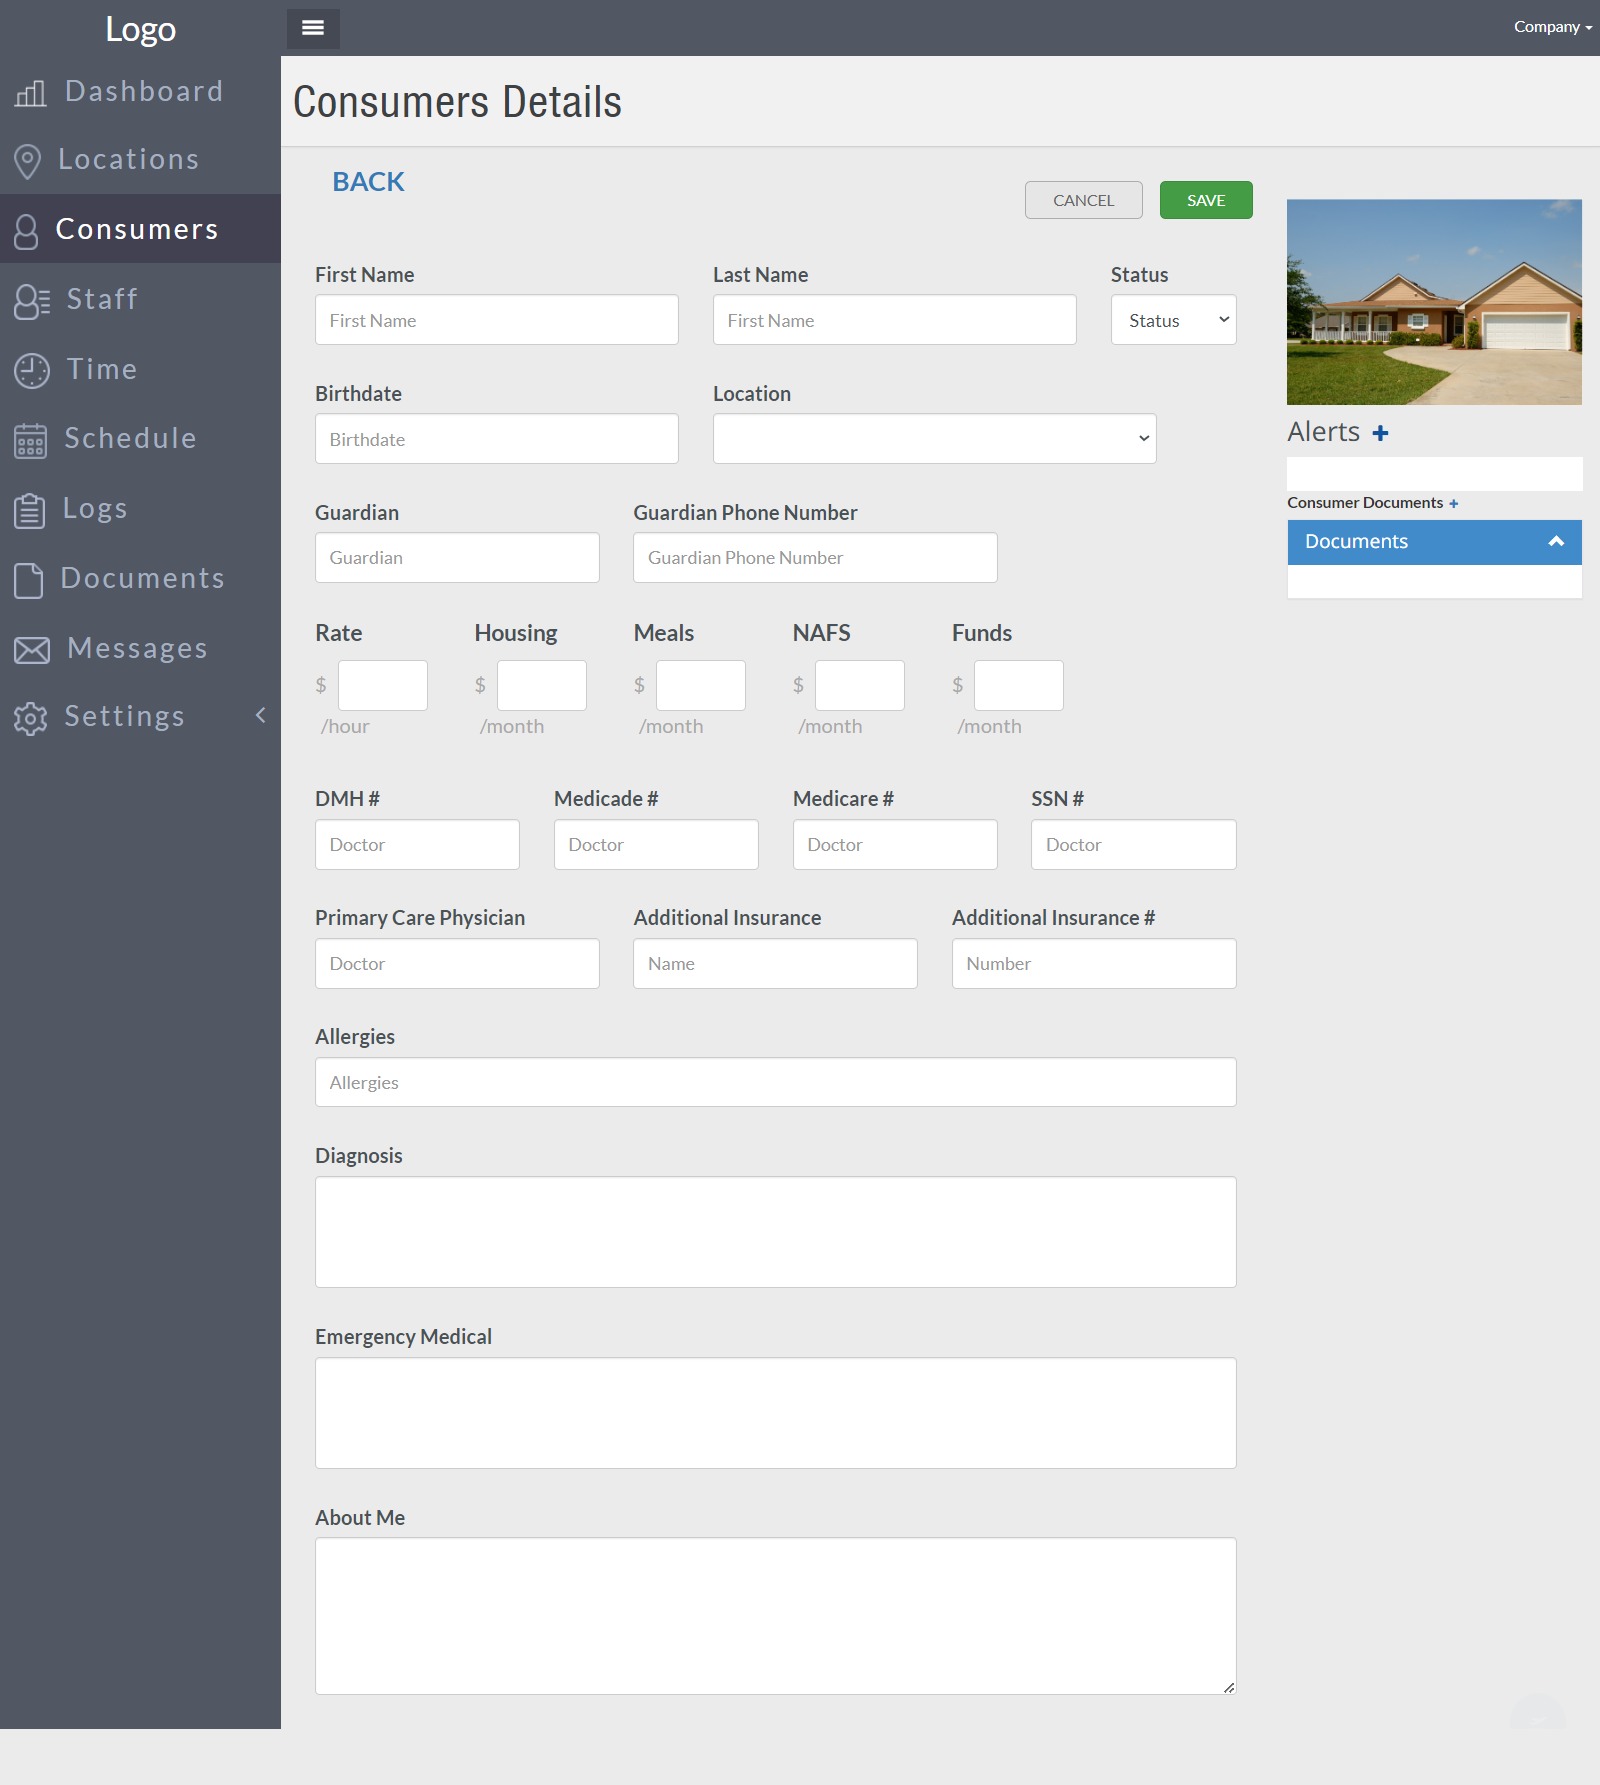1600x1785 pixels.
Task: Click the Schedule calendar icon
Action: click(31, 440)
